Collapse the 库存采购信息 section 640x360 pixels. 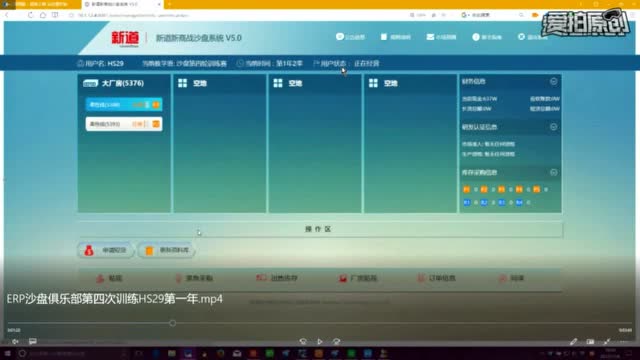coord(553,173)
